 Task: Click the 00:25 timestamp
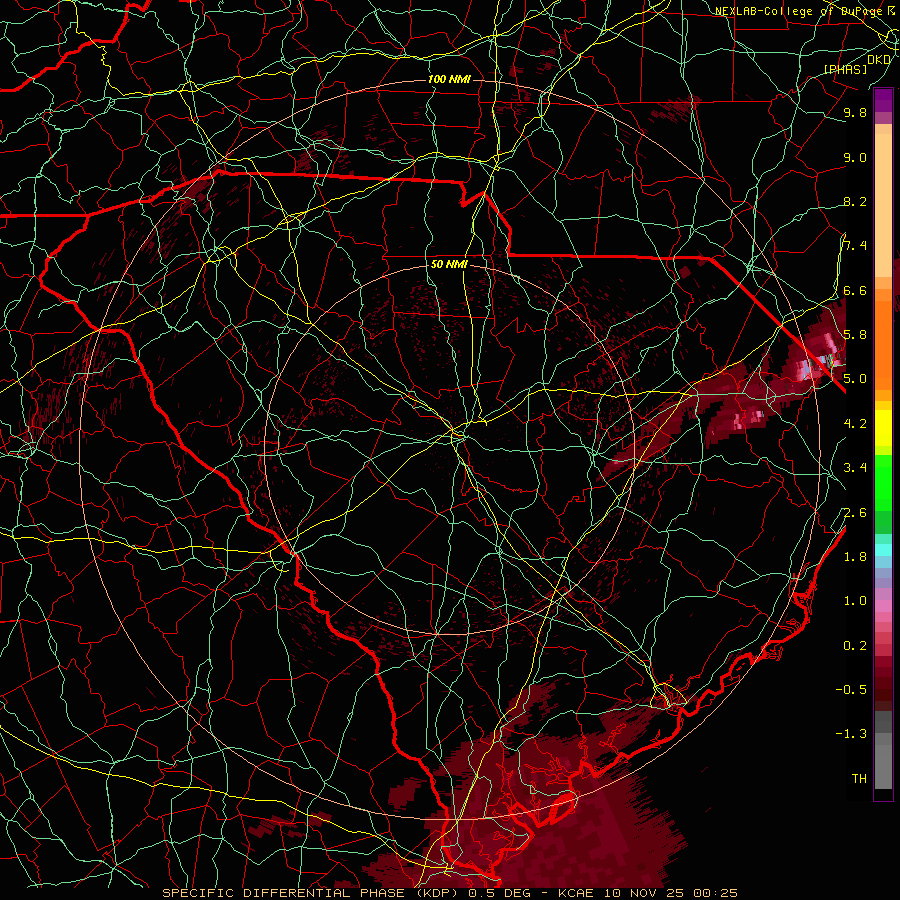pos(716,893)
